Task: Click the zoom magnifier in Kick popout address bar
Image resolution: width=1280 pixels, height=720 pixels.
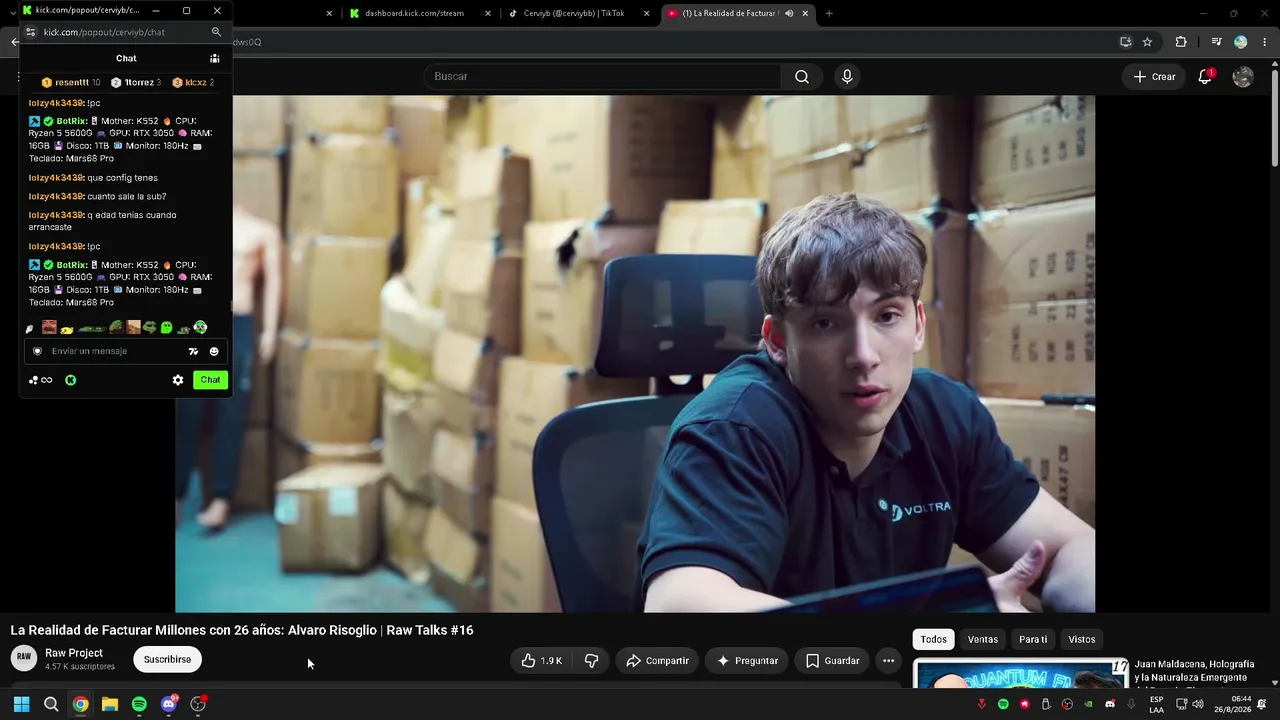Action: click(216, 32)
